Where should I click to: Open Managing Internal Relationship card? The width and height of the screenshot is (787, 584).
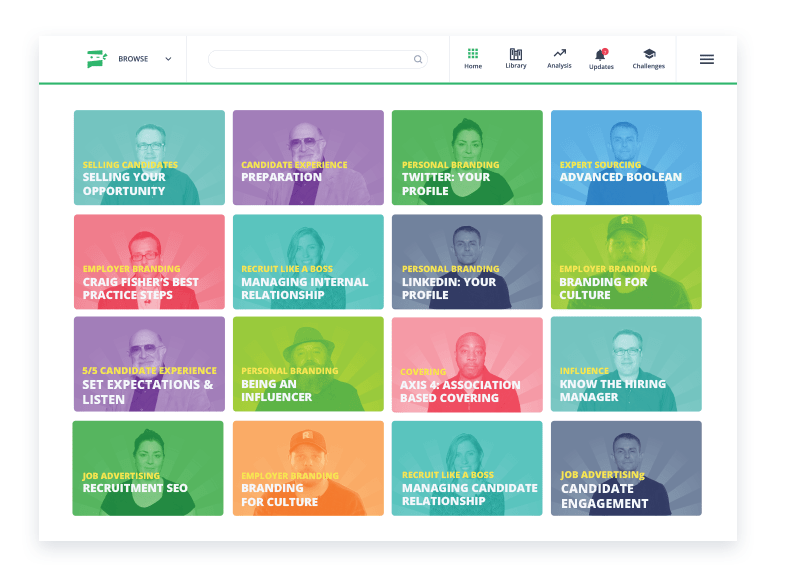pos(308,261)
